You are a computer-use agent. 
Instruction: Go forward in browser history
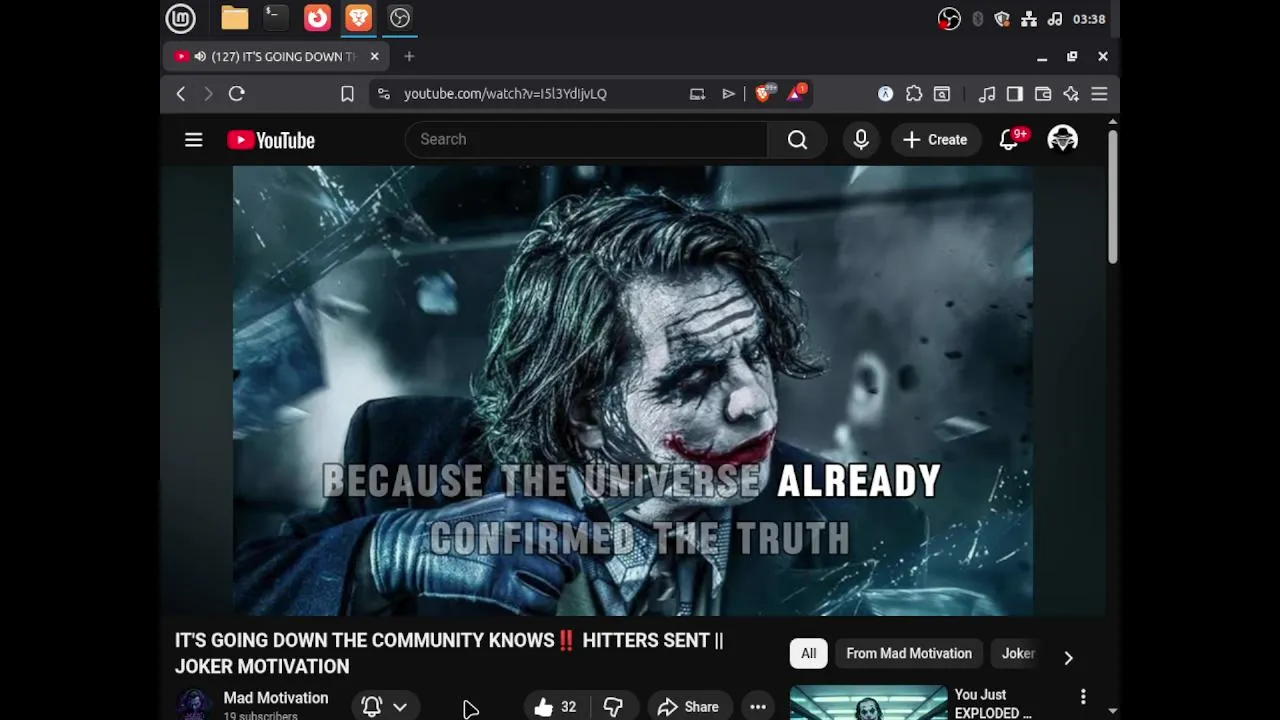click(208, 94)
